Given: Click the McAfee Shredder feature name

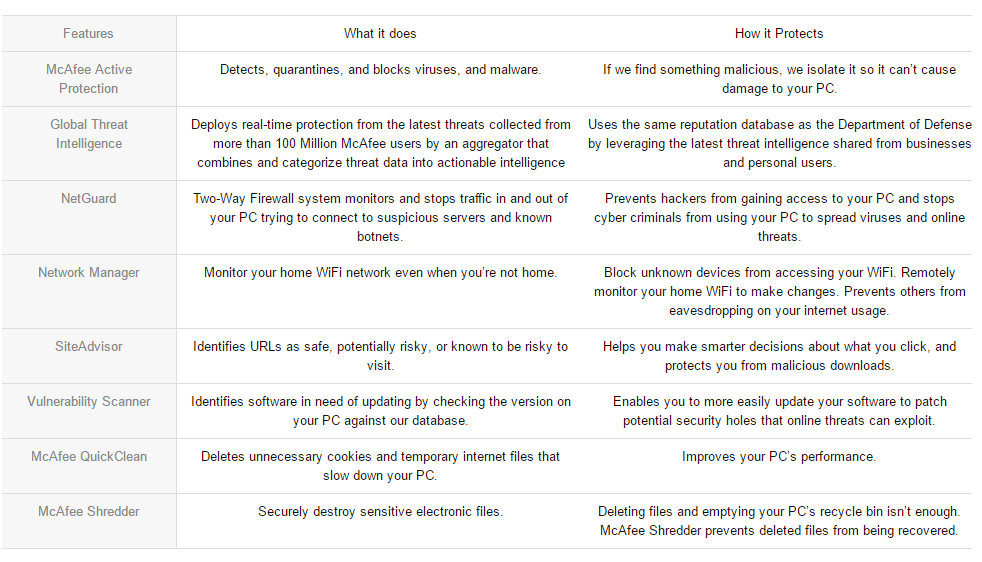Looking at the screenshot, I should 89,512.
